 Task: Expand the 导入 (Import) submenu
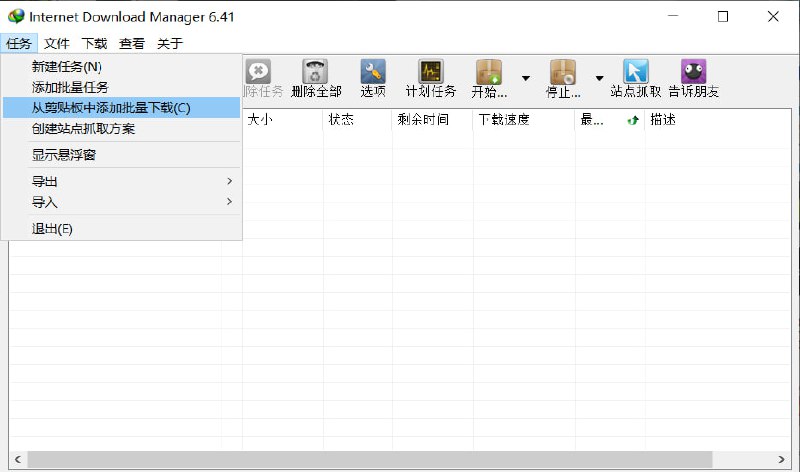point(121,202)
